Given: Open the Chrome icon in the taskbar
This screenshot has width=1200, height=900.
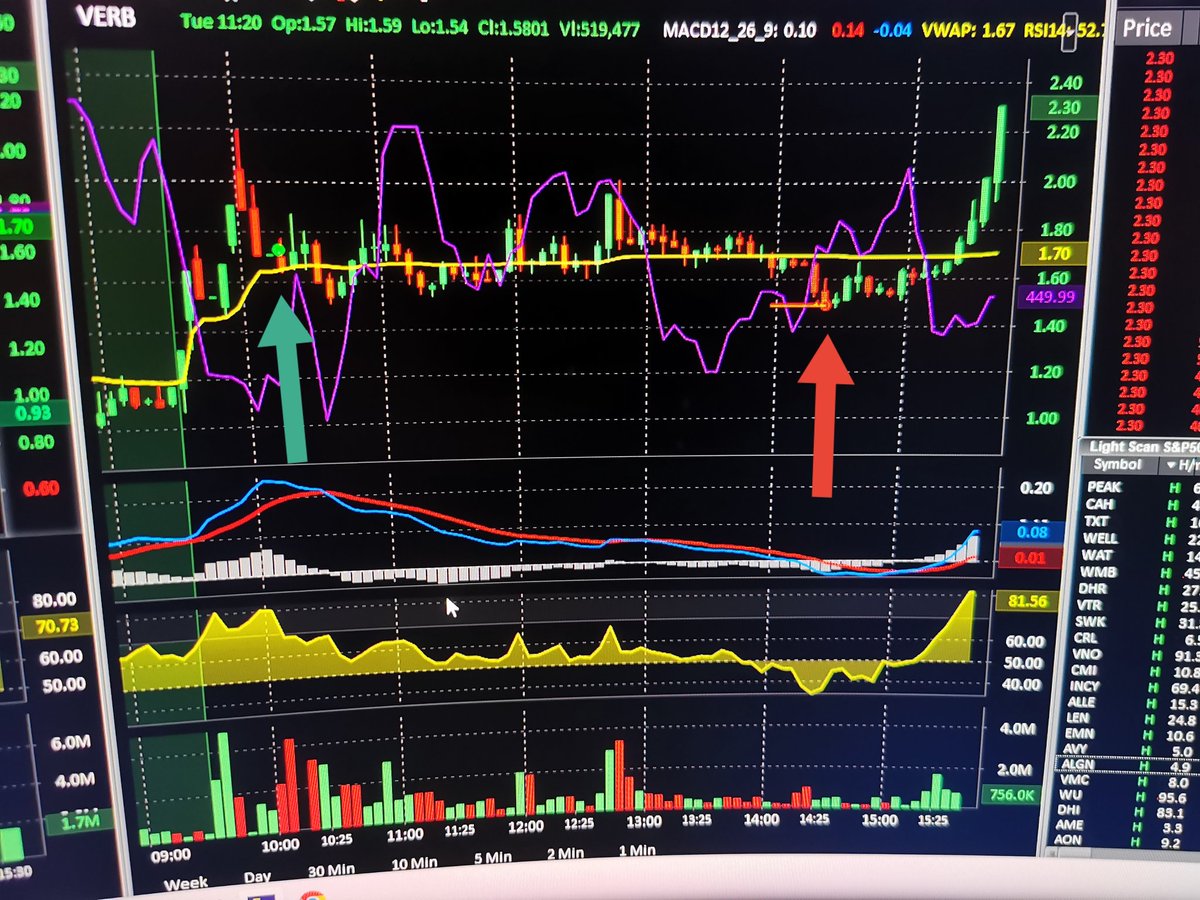Looking at the screenshot, I should point(313,895).
